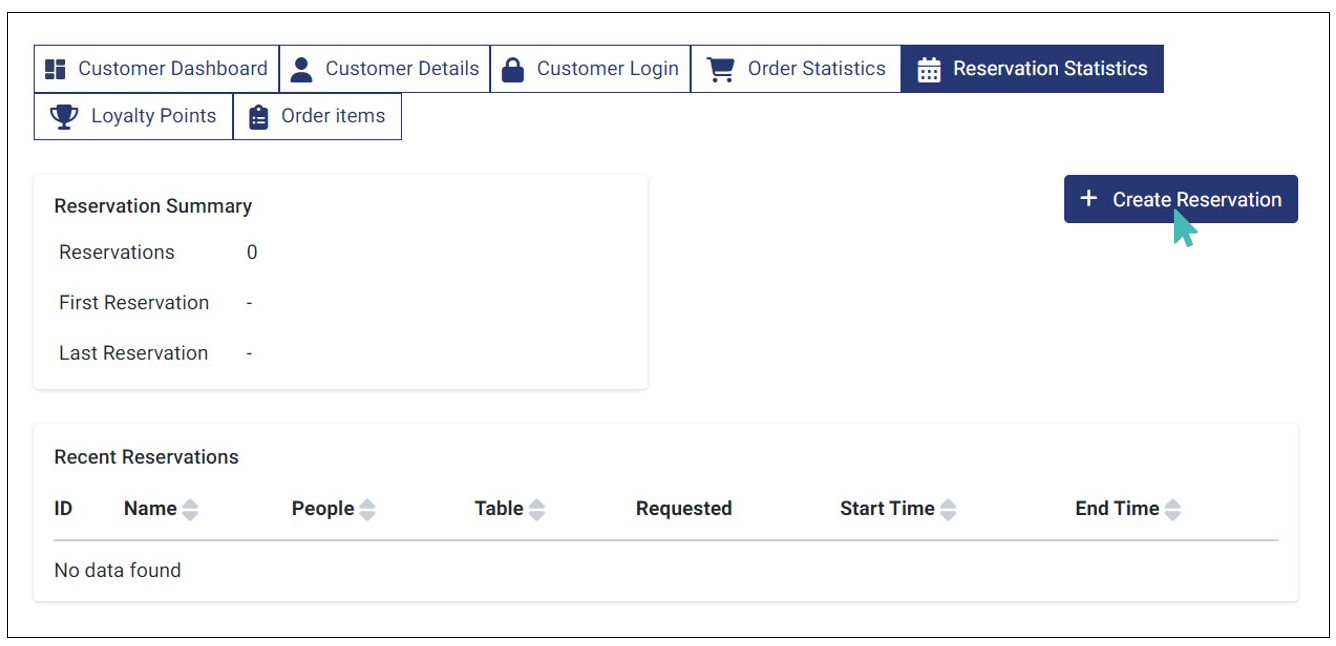Click the 'No data found' message

pyautogui.click(x=118, y=570)
